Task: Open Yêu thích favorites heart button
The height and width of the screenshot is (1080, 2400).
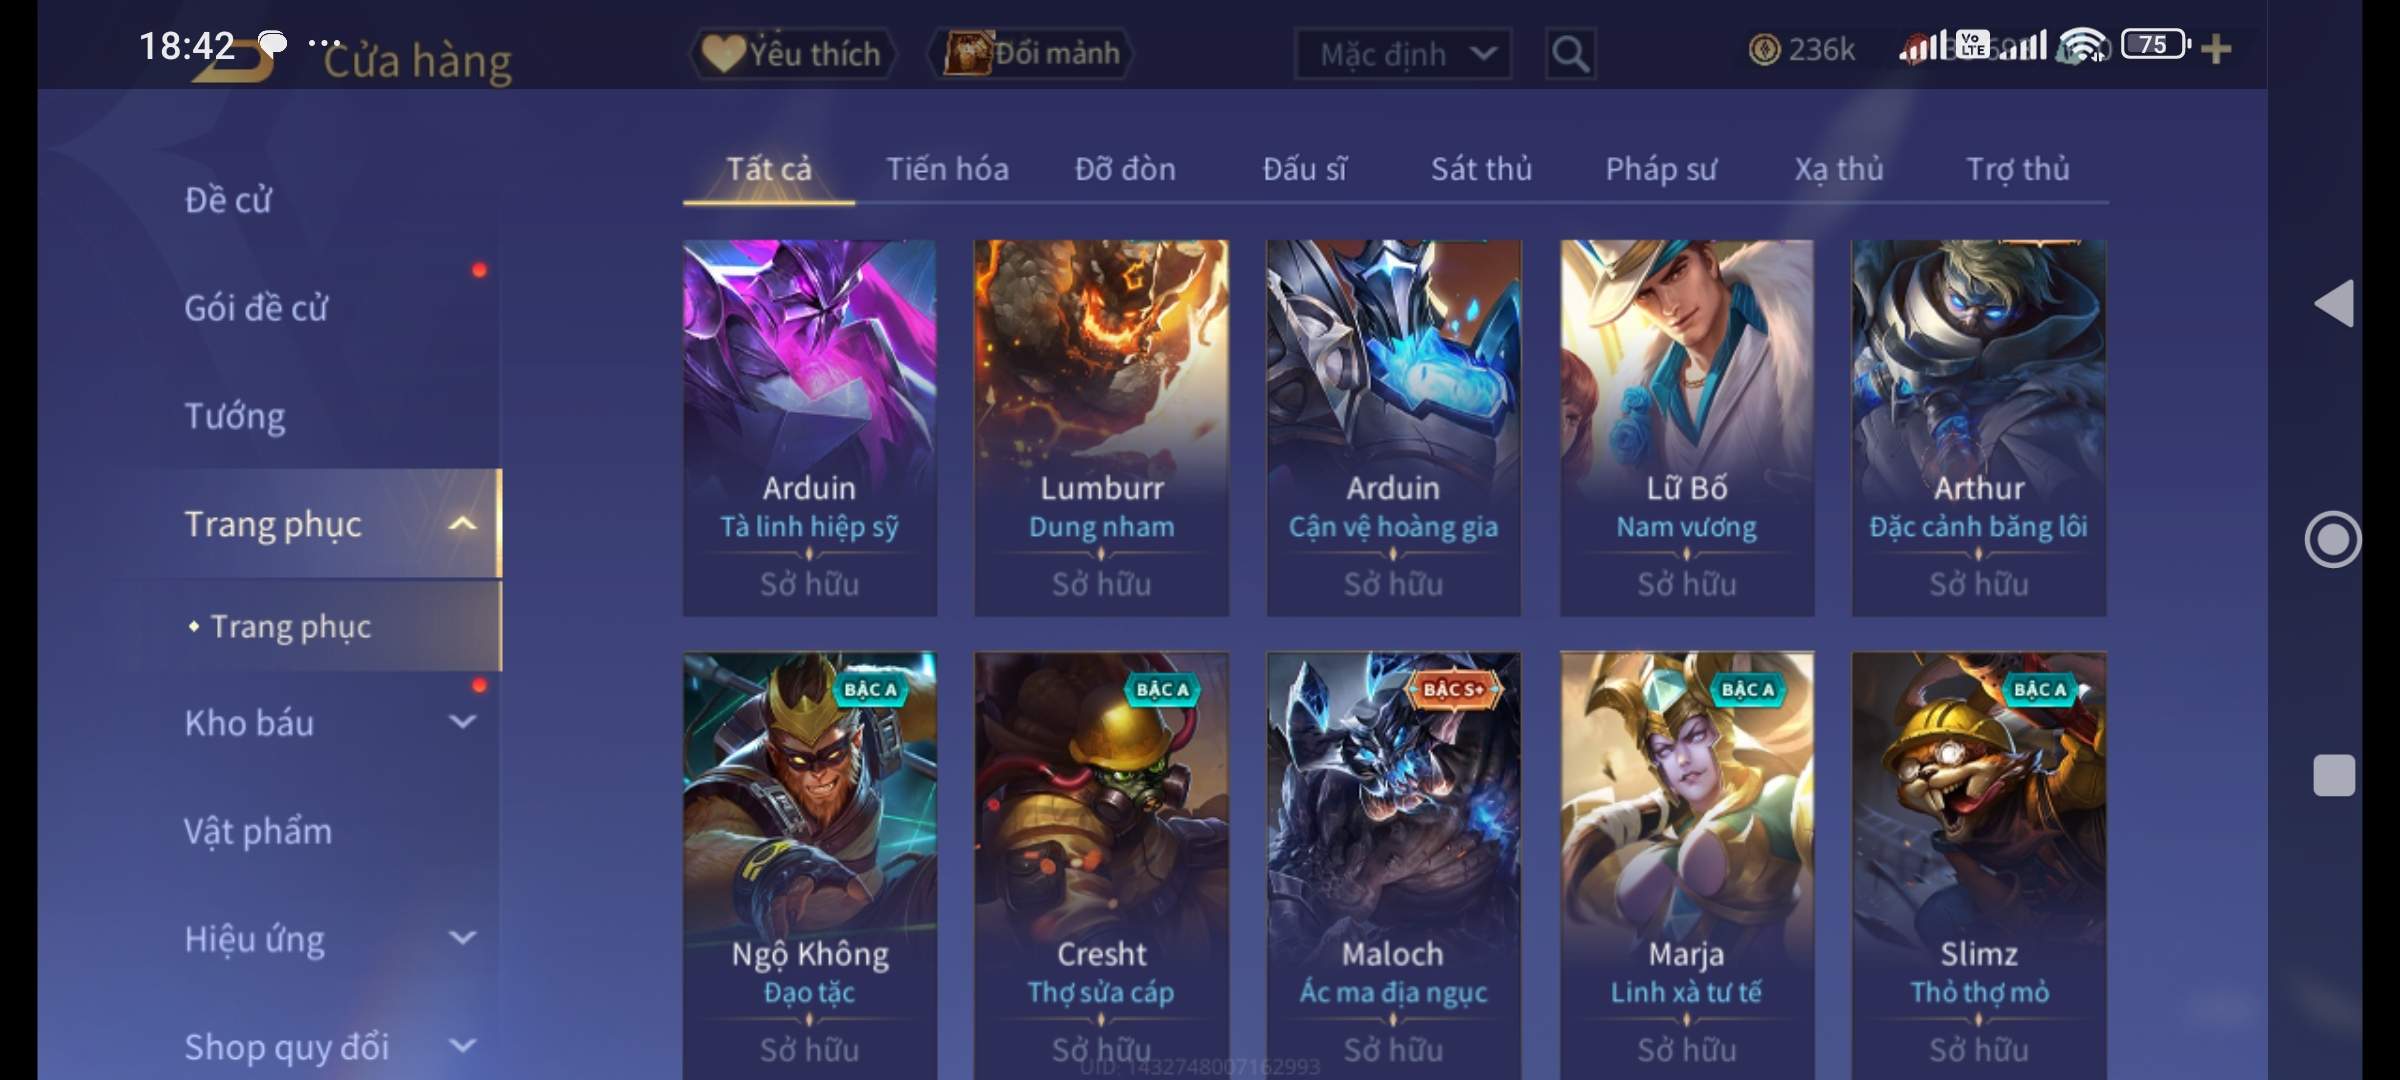Action: pyautogui.click(x=792, y=53)
